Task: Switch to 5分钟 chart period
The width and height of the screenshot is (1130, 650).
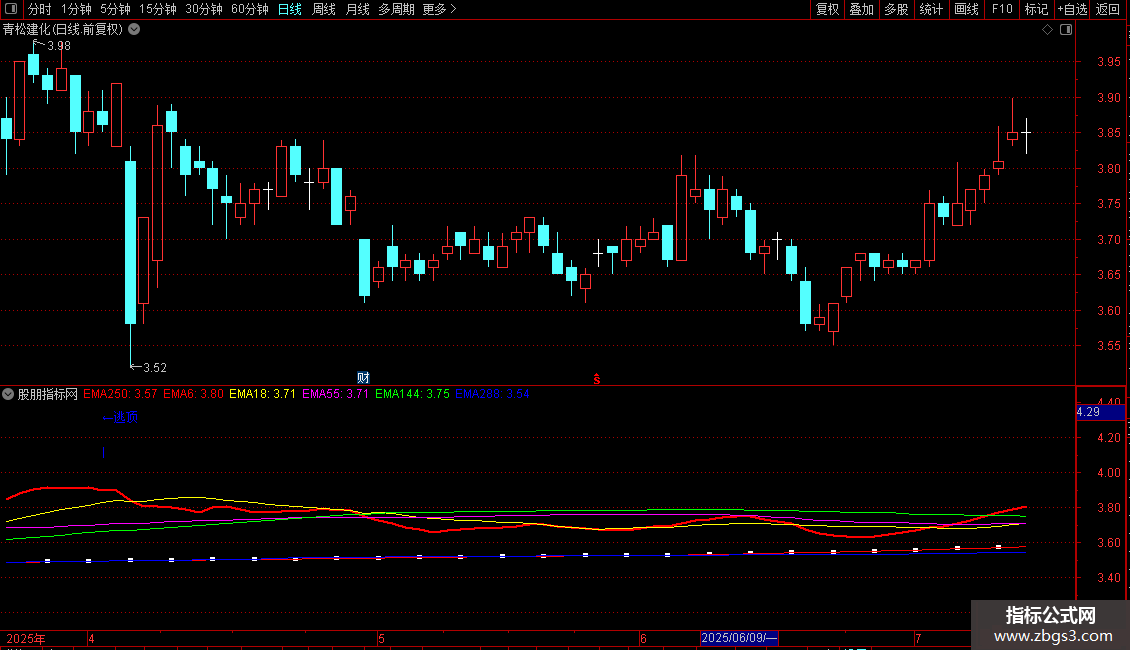Action: (115, 9)
